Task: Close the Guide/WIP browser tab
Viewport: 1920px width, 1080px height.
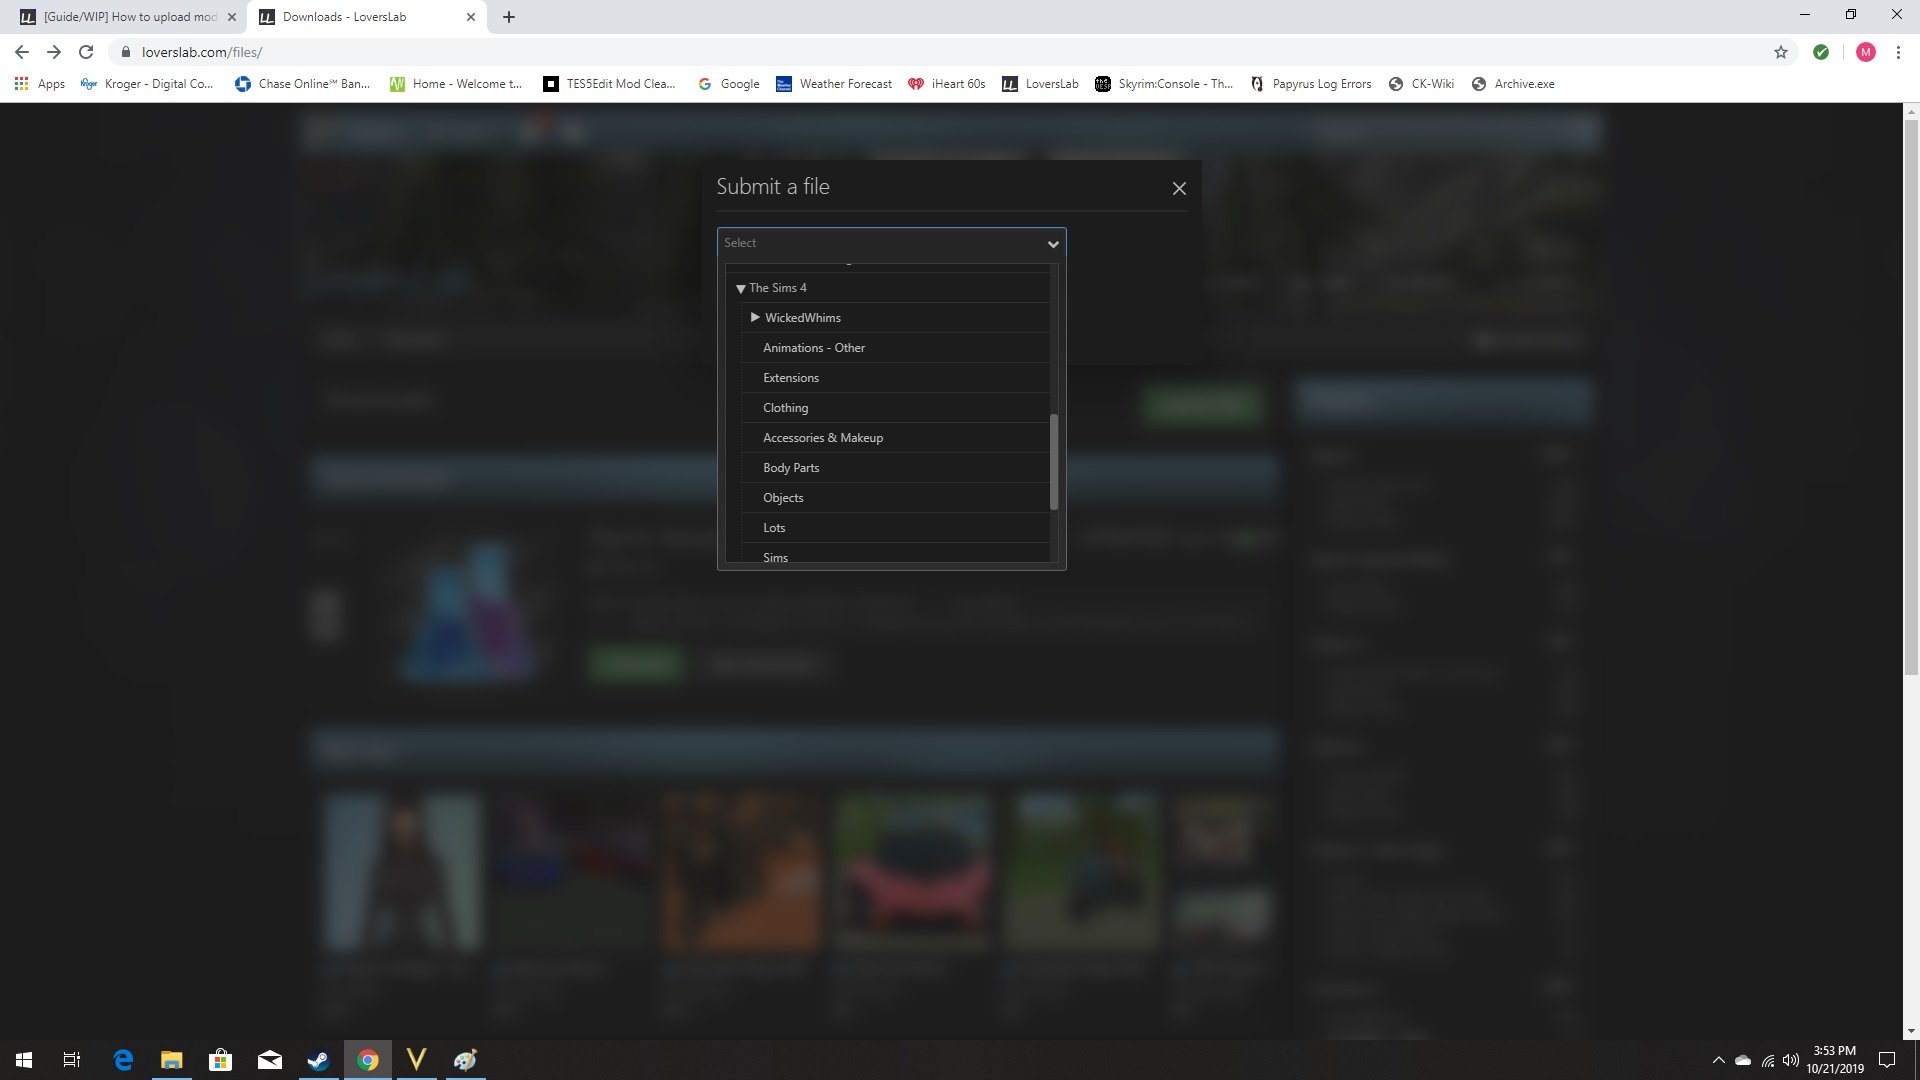Action: point(231,17)
